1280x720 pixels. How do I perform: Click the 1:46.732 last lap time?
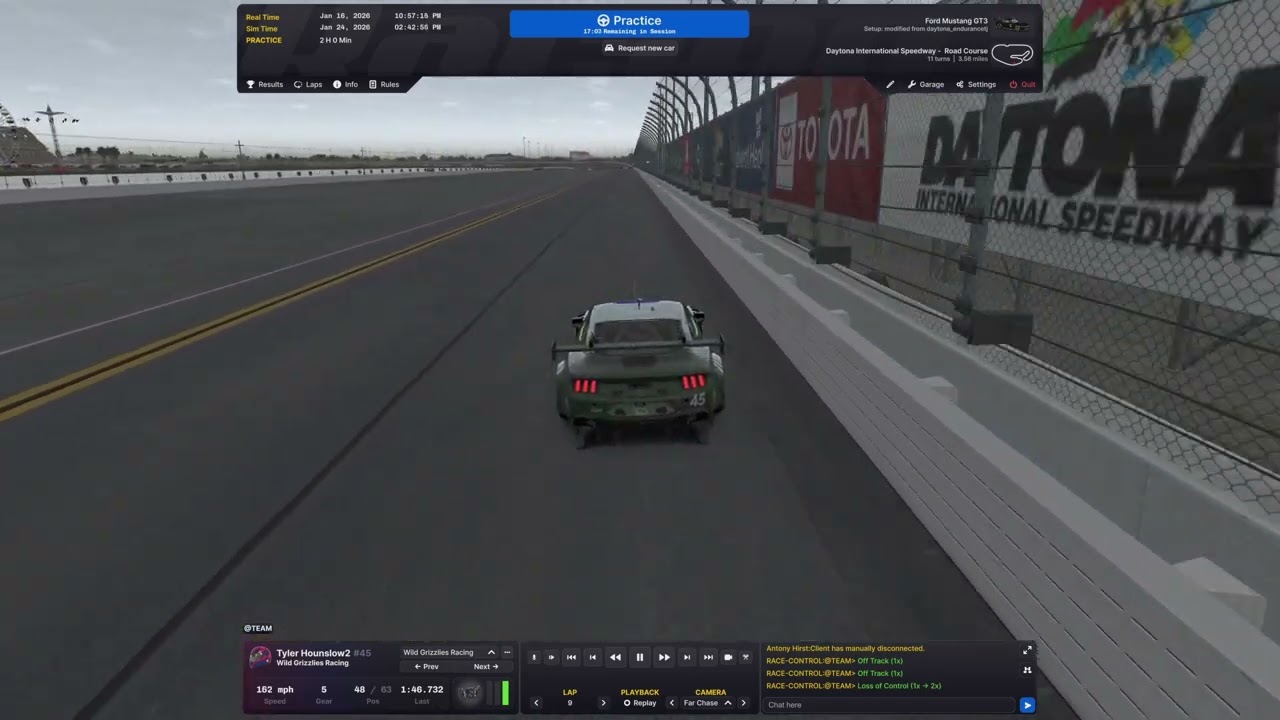click(x=422, y=689)
